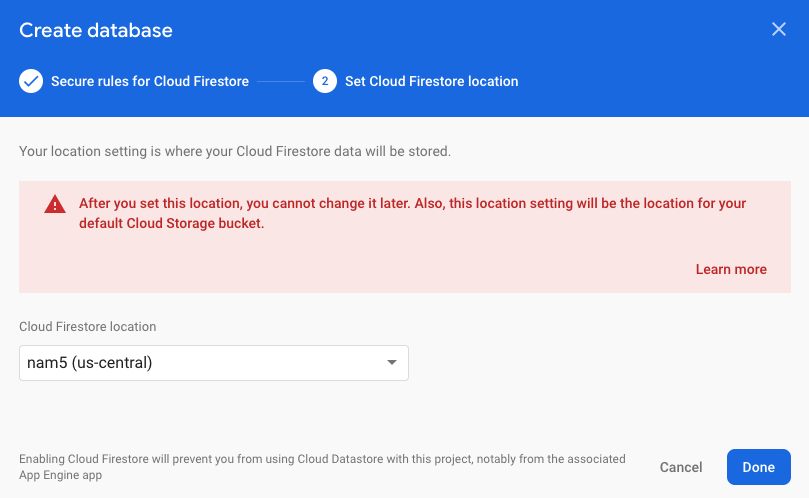This screenshot has height=498, width=809.
Task: Click the connector line between steps
Action: click(281, 81)
